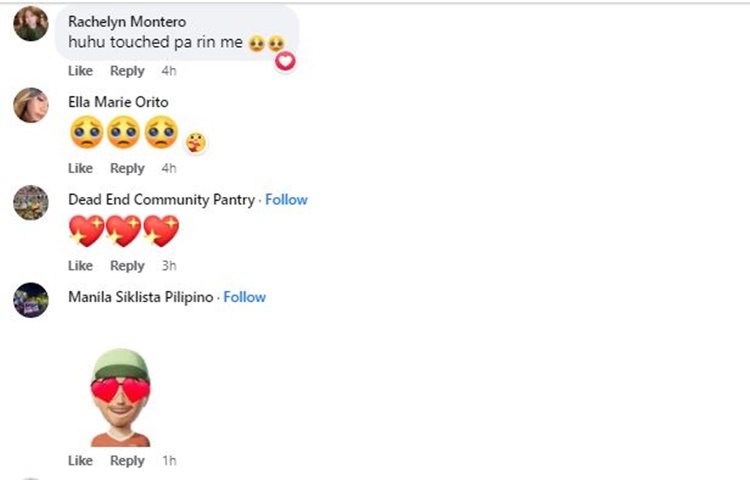This screenshot has height=480, width=750.
Task: Click the pleading face emojis comment
Action: (x=124, y=132)
